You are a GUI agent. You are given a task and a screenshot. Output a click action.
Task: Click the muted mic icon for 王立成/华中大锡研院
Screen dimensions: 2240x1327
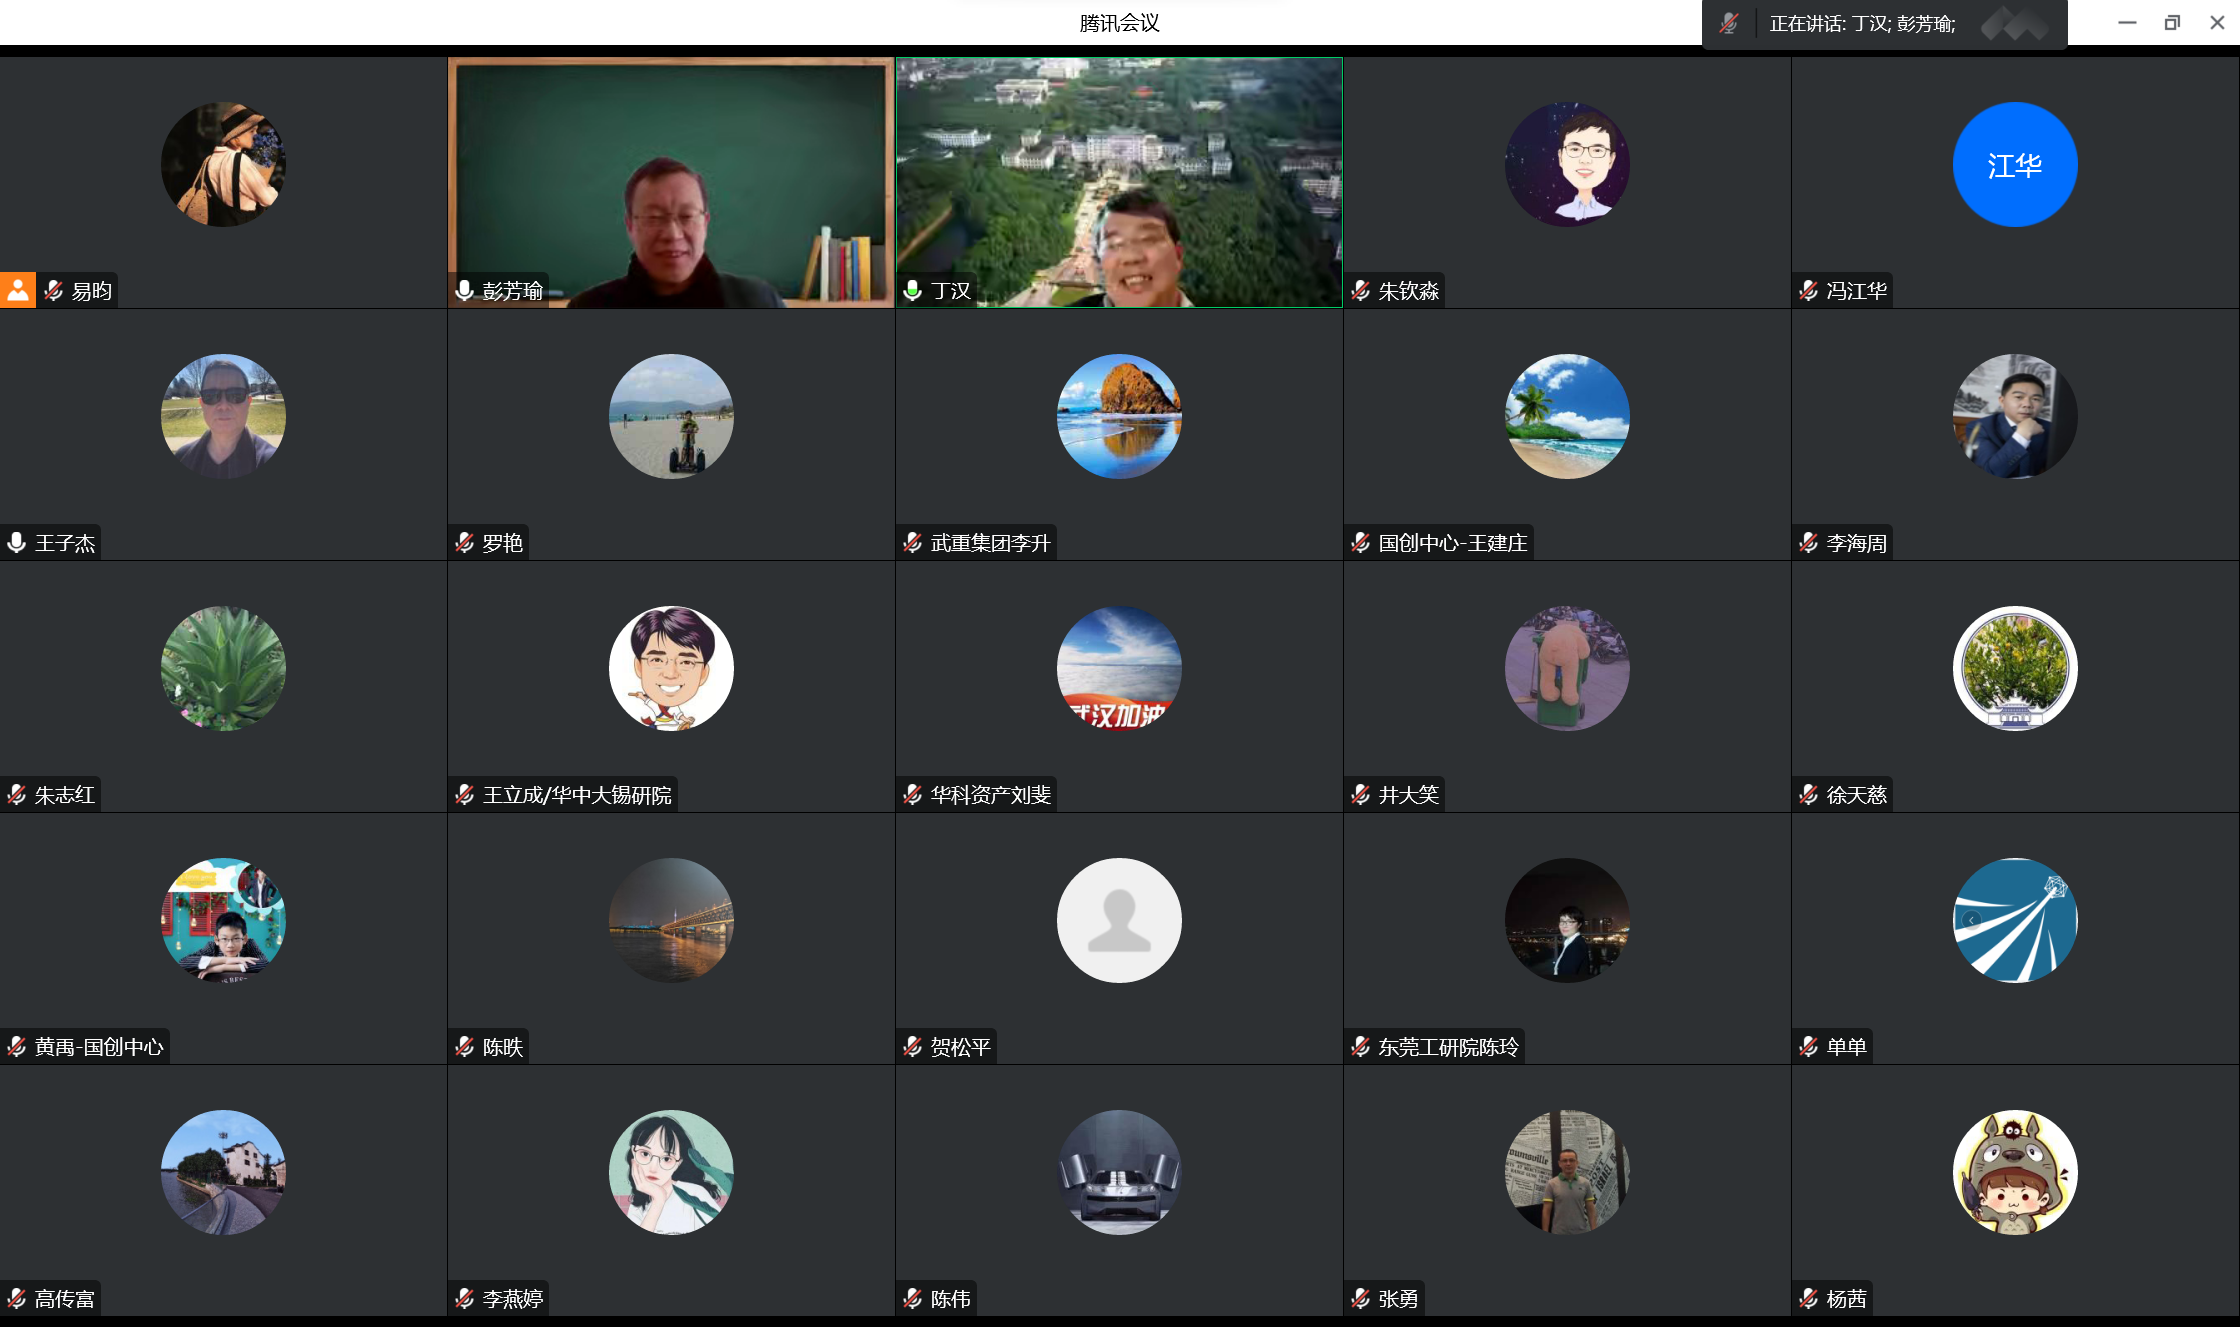click(464, 794)
